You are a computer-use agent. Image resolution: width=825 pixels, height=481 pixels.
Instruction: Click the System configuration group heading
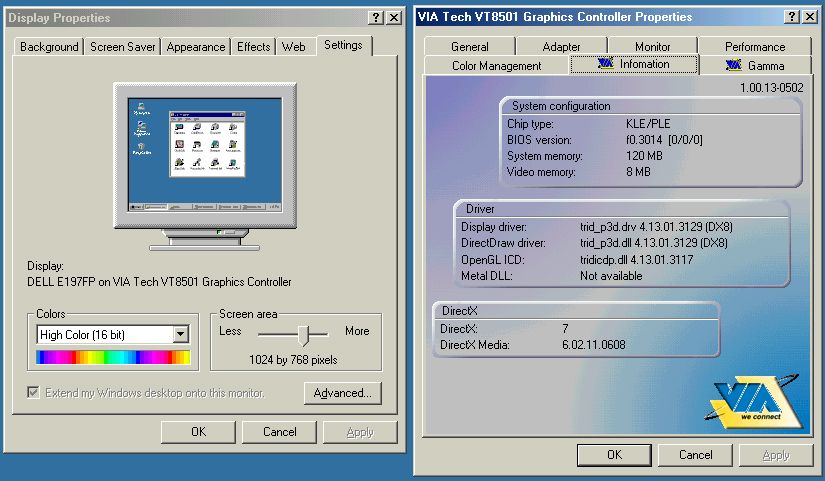pos(561,106)
